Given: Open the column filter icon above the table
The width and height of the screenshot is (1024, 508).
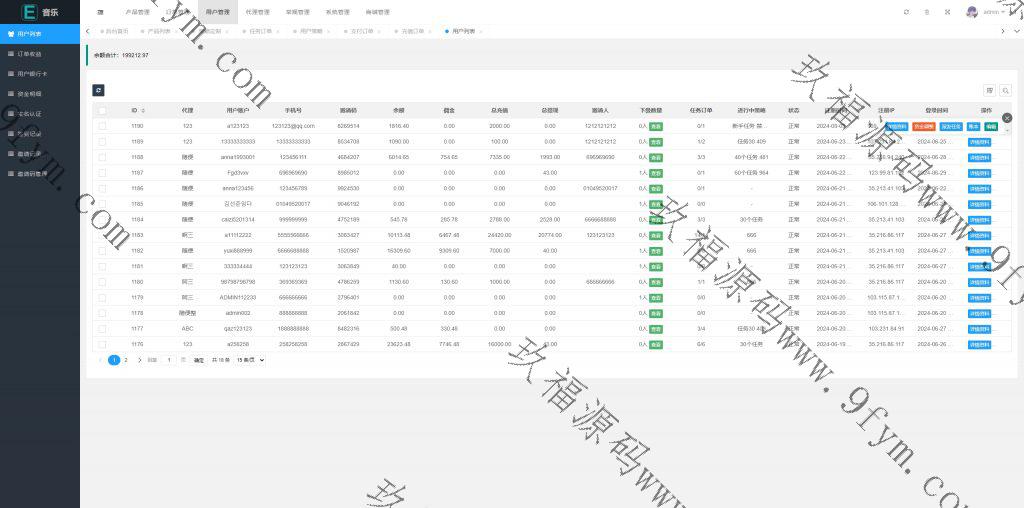Looking at the screenshot, I should tap(990, 90).
